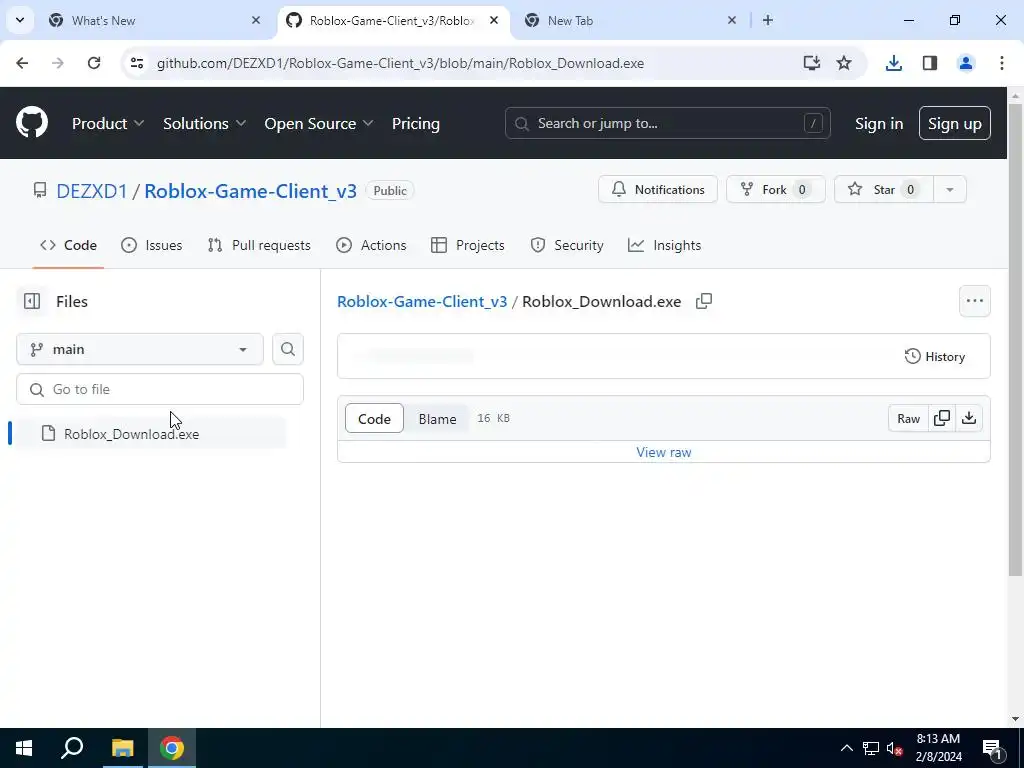Open site information icon in address bar
Viewport: 1024px width, 768px height.
[136, 63]
